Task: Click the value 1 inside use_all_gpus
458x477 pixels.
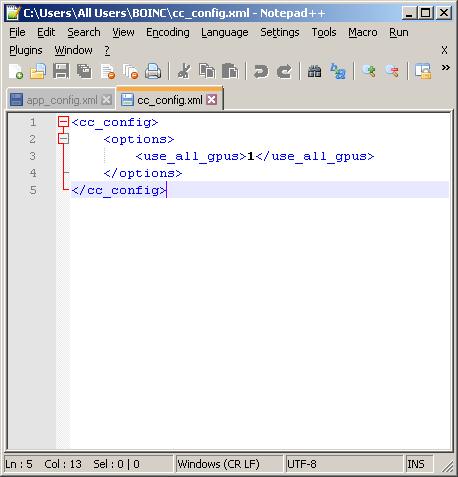Action: click(x=251, y=156)
